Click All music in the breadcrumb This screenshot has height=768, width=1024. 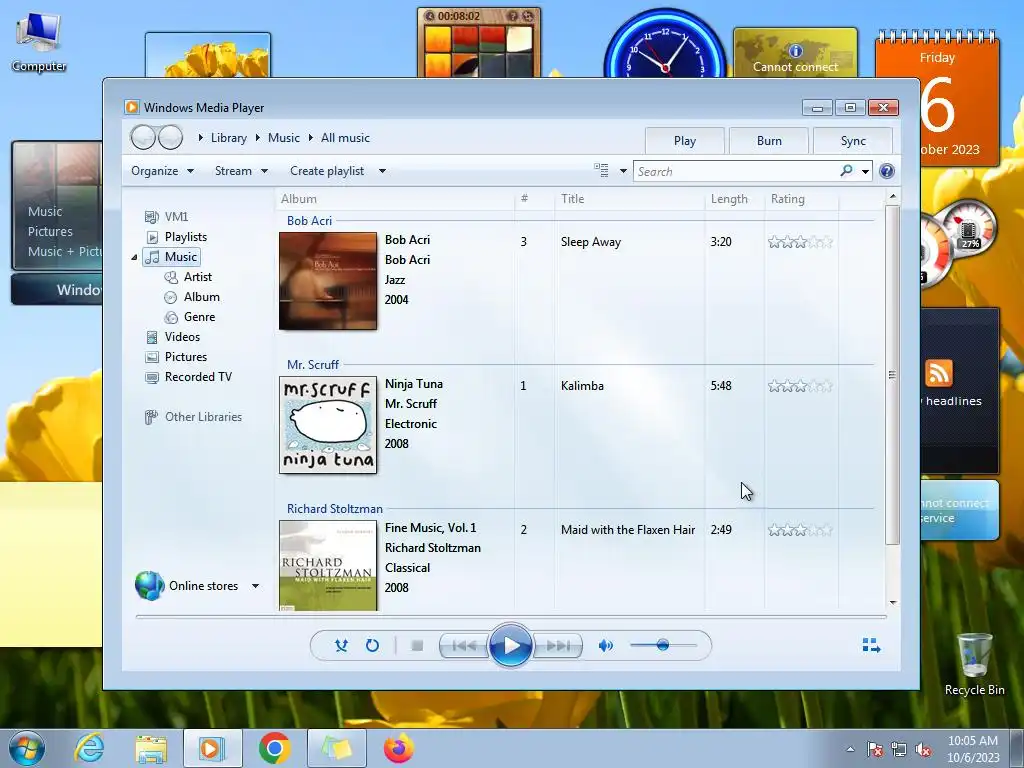pyautogui.click(x=345, y=138)
